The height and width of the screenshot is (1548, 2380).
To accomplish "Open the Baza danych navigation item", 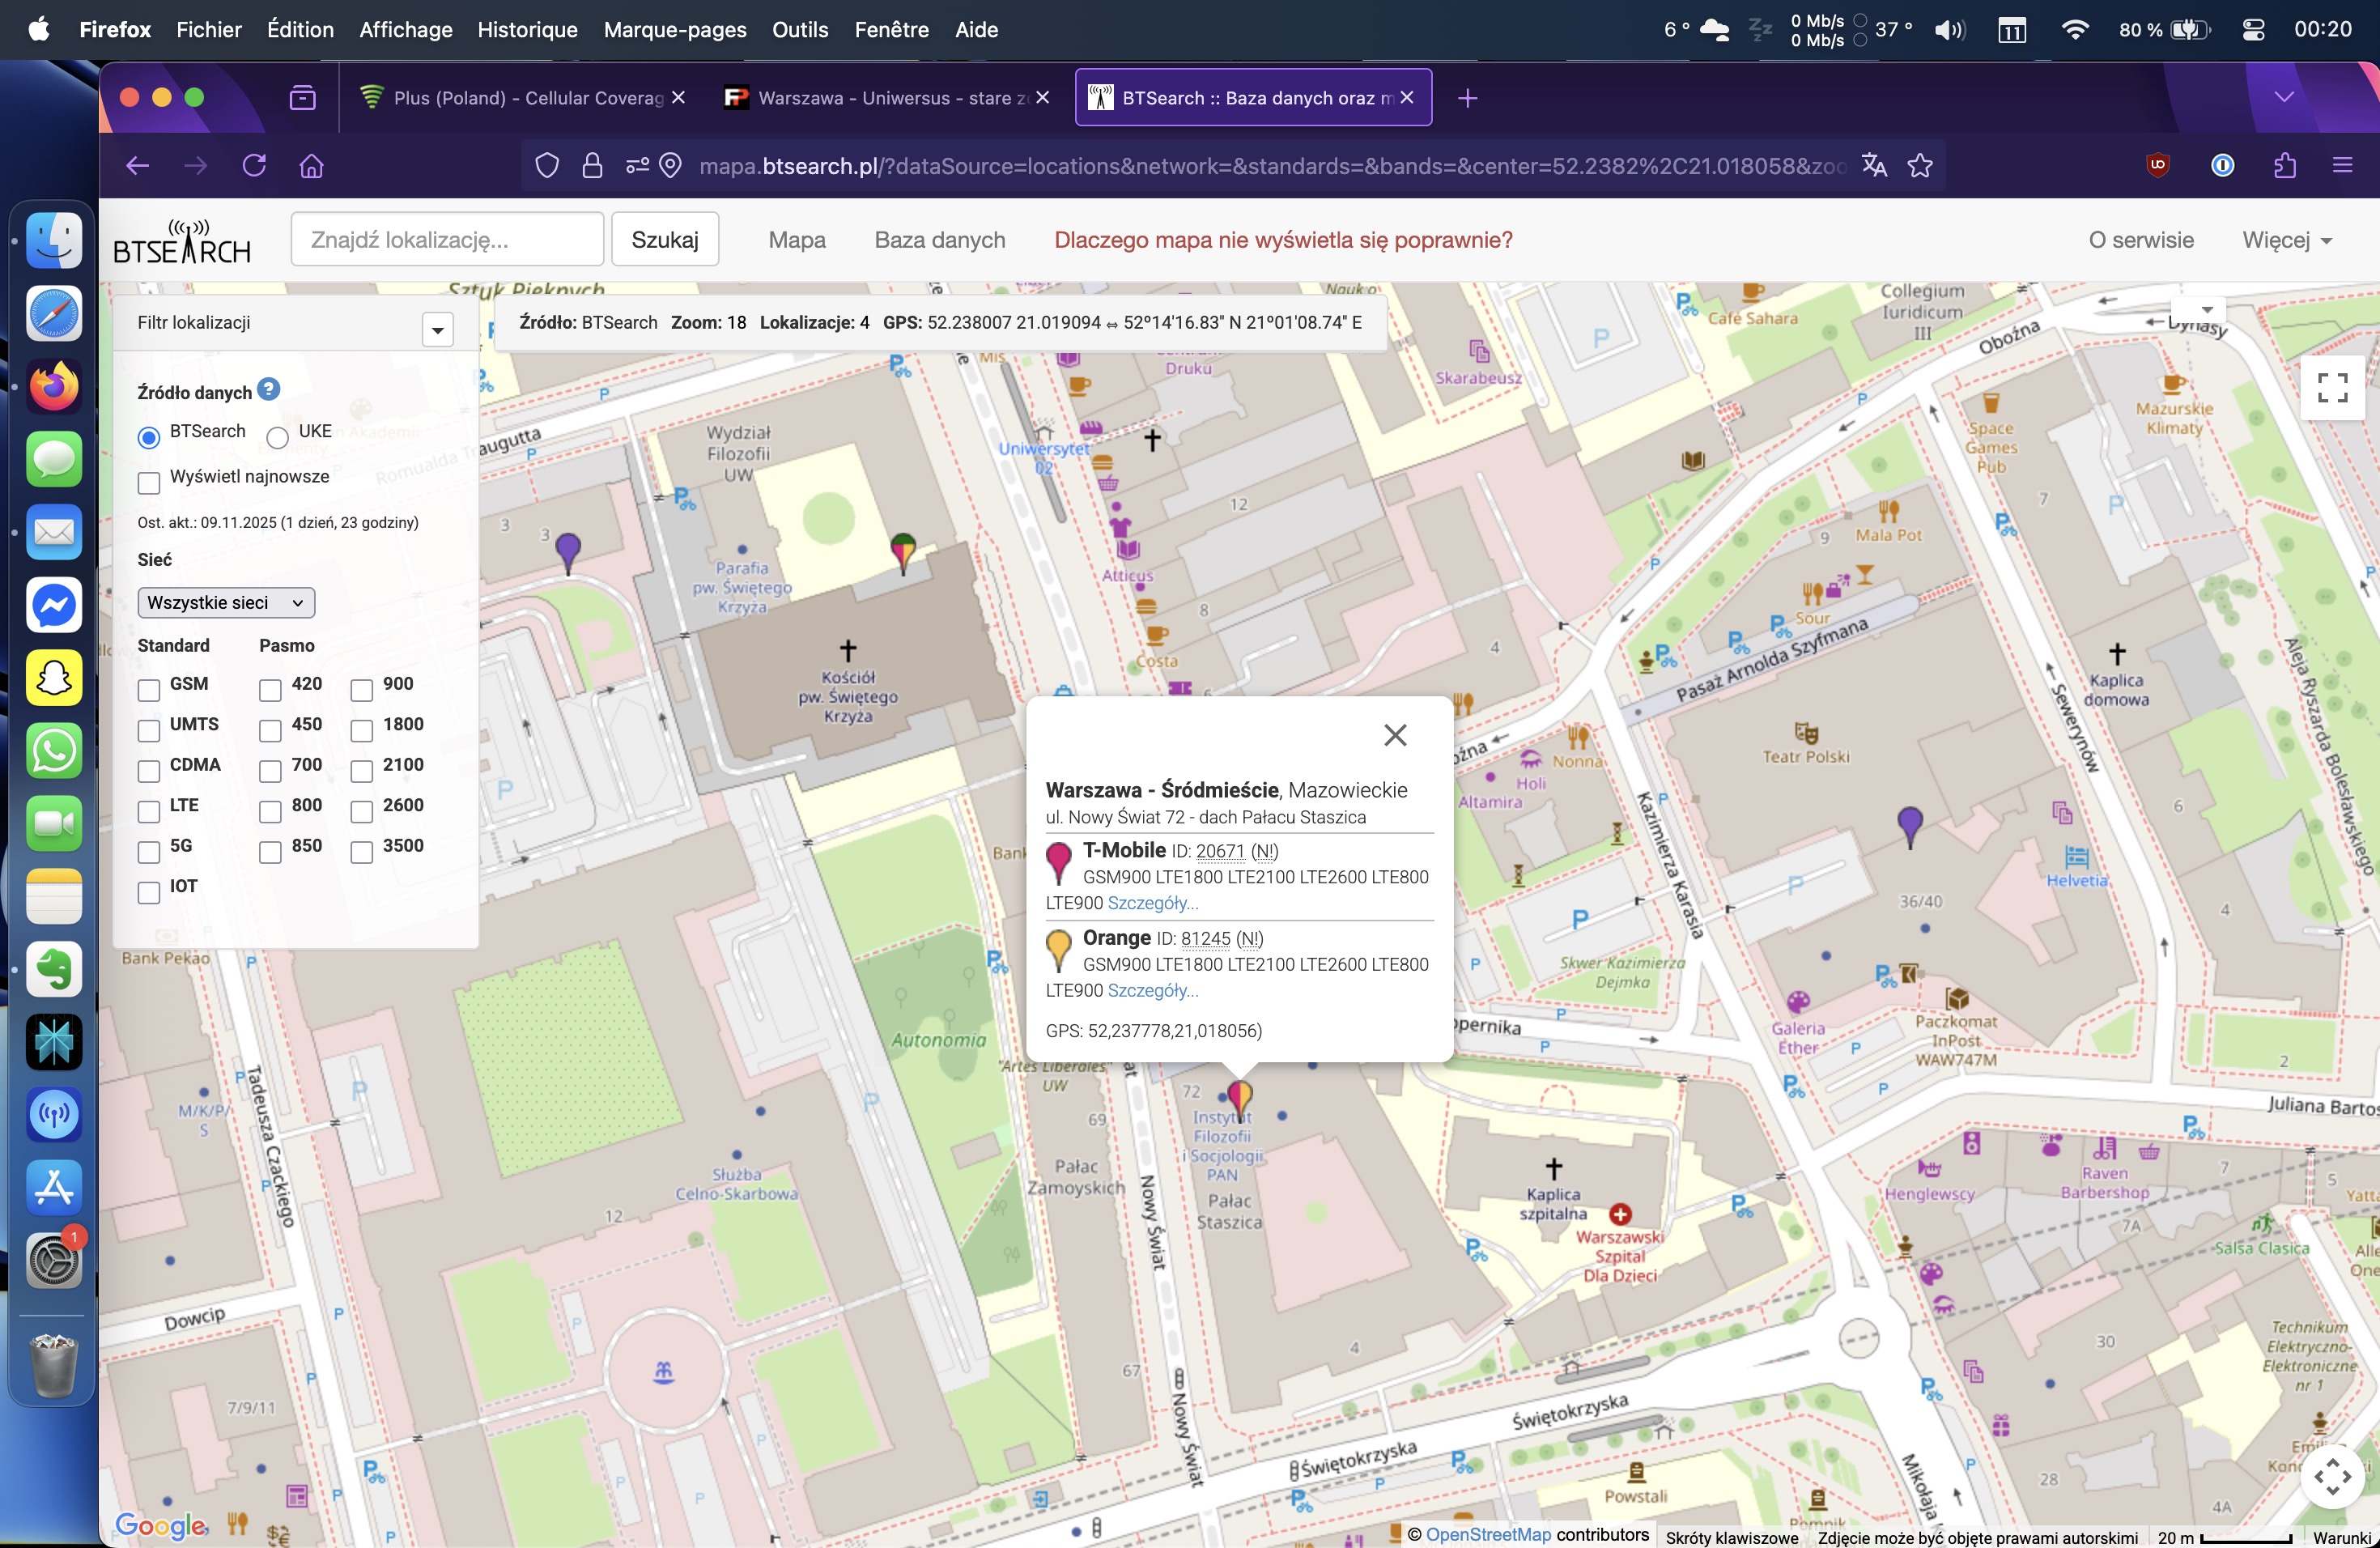I will (939, 241).
